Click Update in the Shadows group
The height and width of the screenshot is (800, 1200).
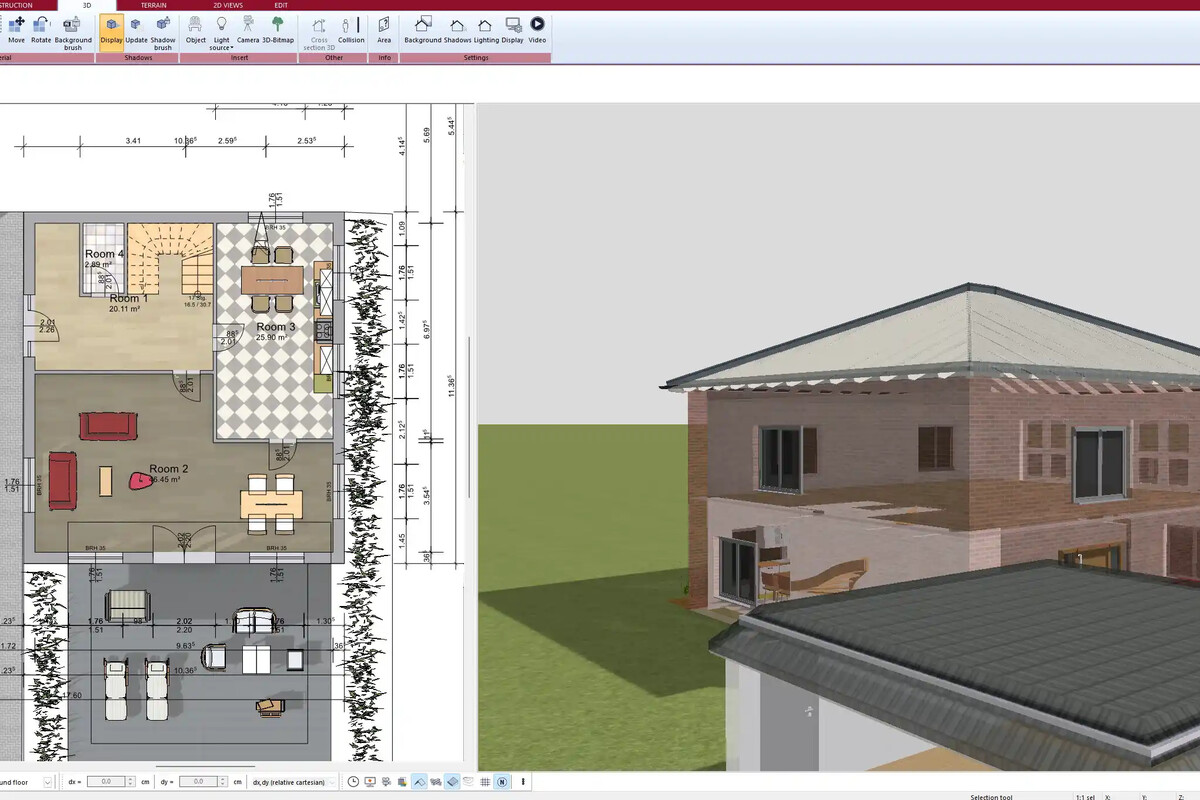click(x=137, y=28)
